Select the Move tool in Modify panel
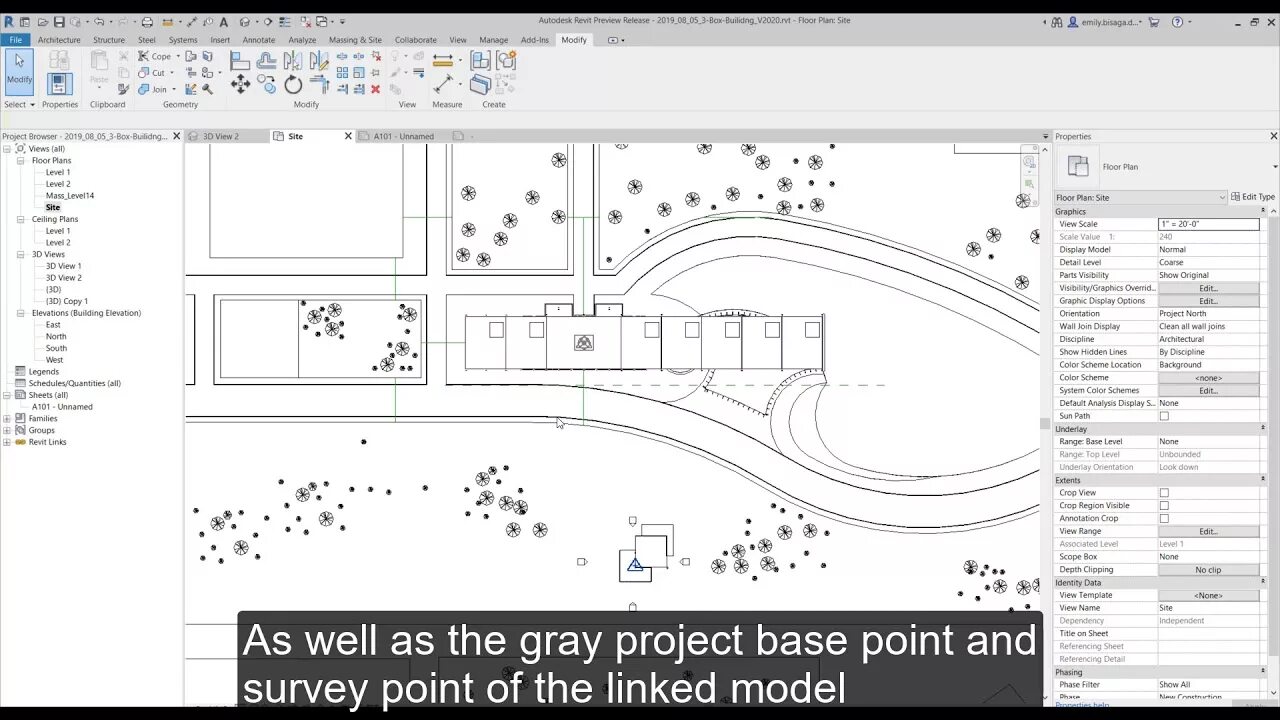The image size is (1280, 720). pyautogui.click(x=240, y=85)
